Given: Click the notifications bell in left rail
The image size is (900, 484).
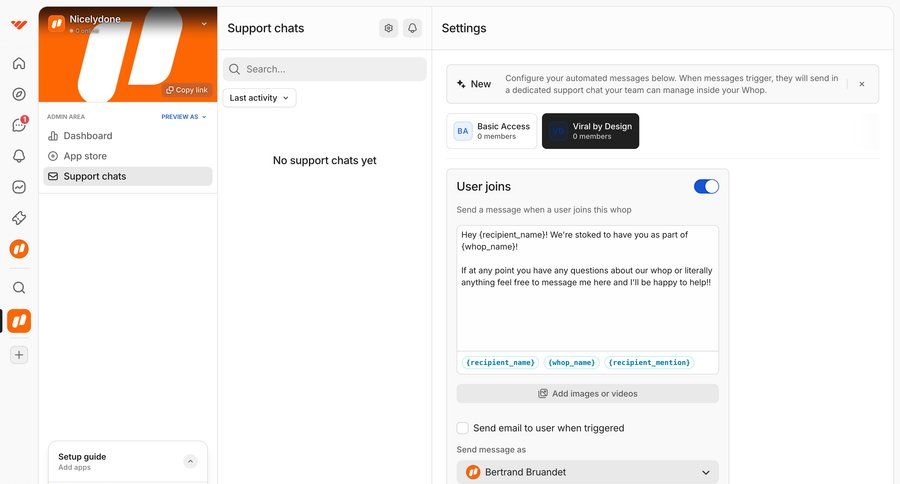Looking at the screenshot, I should (19, 156).
